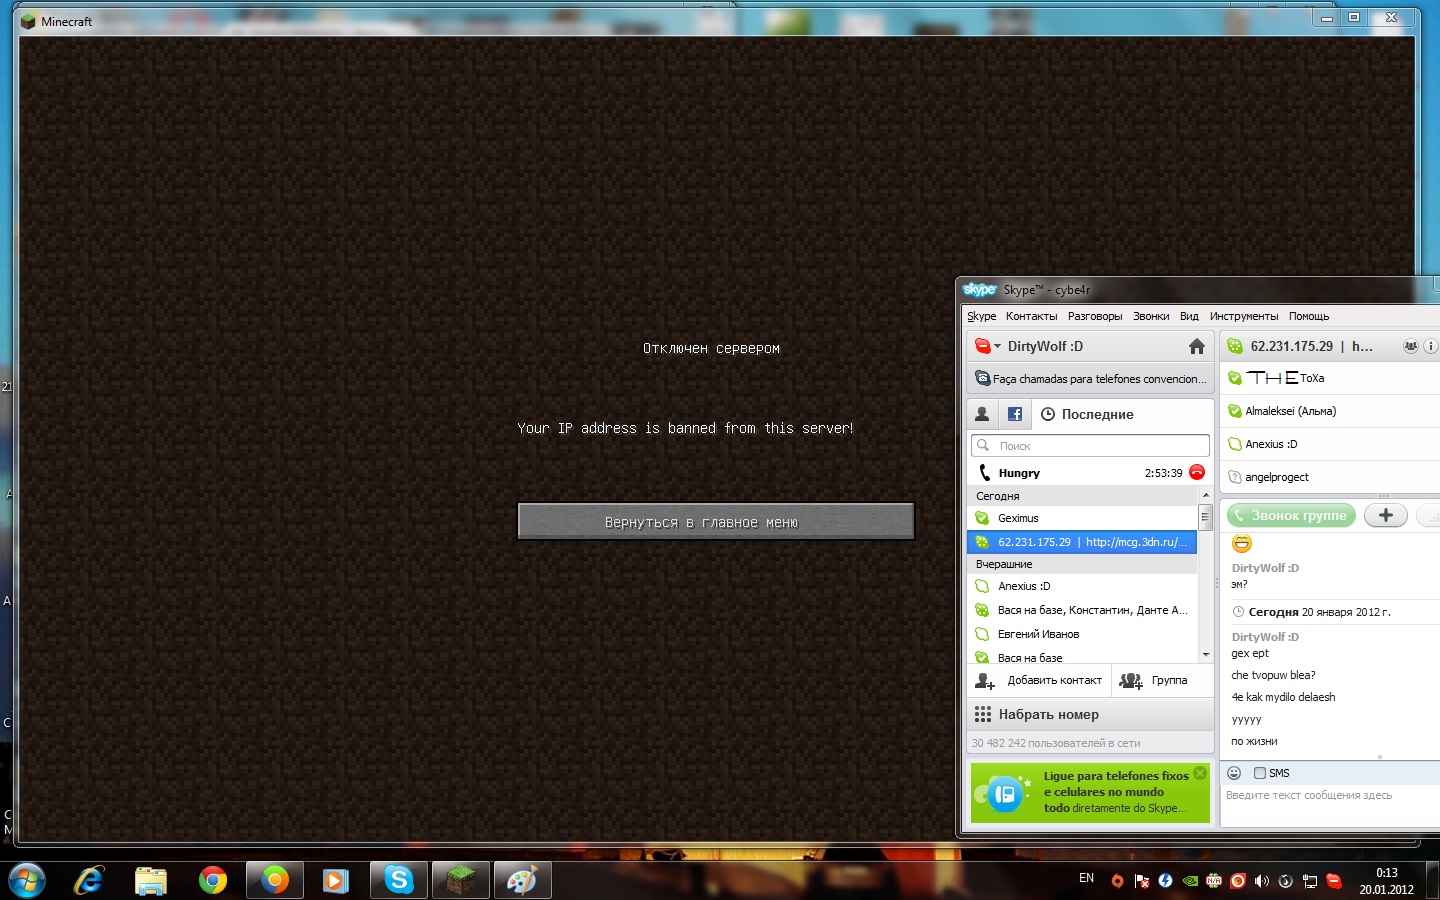Select participant Almaleksei (Альма)
The width and height of the screenshot is (1440, 900).
(1330, 411)
